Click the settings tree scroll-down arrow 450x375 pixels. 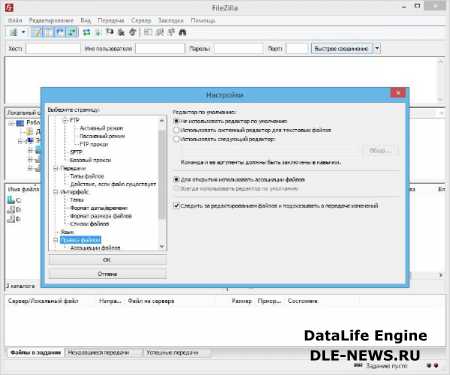[162, 247]
